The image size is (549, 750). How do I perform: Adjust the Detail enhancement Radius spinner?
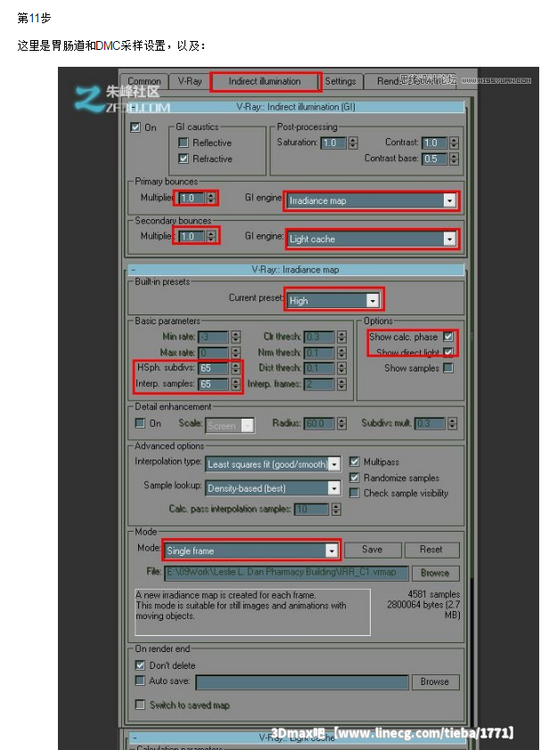(341, 423)
